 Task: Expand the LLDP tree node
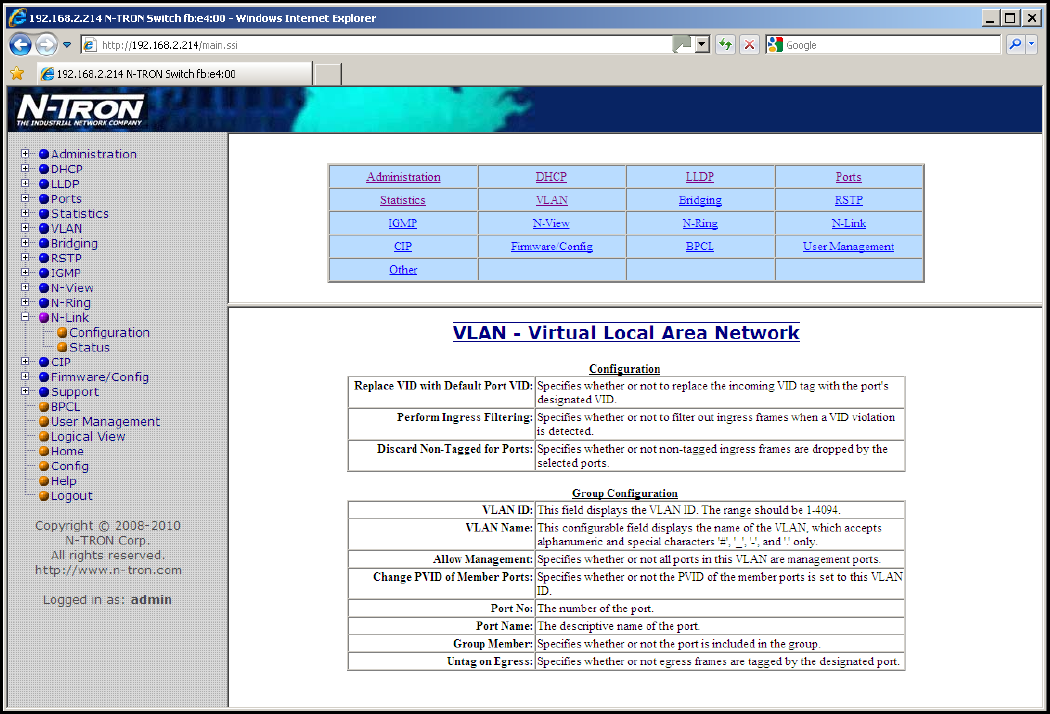(25, 183)
